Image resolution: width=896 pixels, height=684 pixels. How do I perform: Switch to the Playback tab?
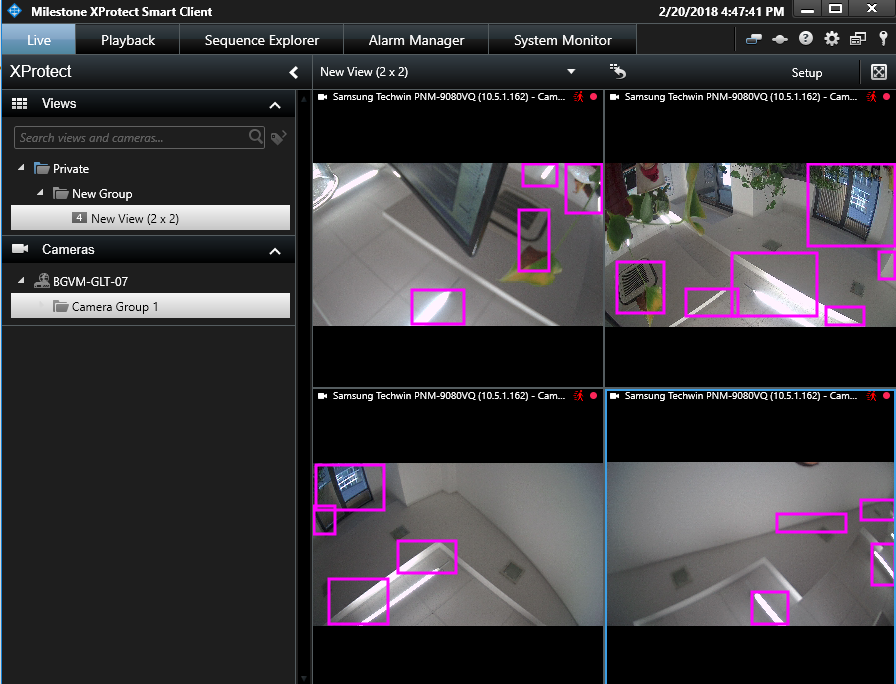pyautogui.click(x=127, y=40)
